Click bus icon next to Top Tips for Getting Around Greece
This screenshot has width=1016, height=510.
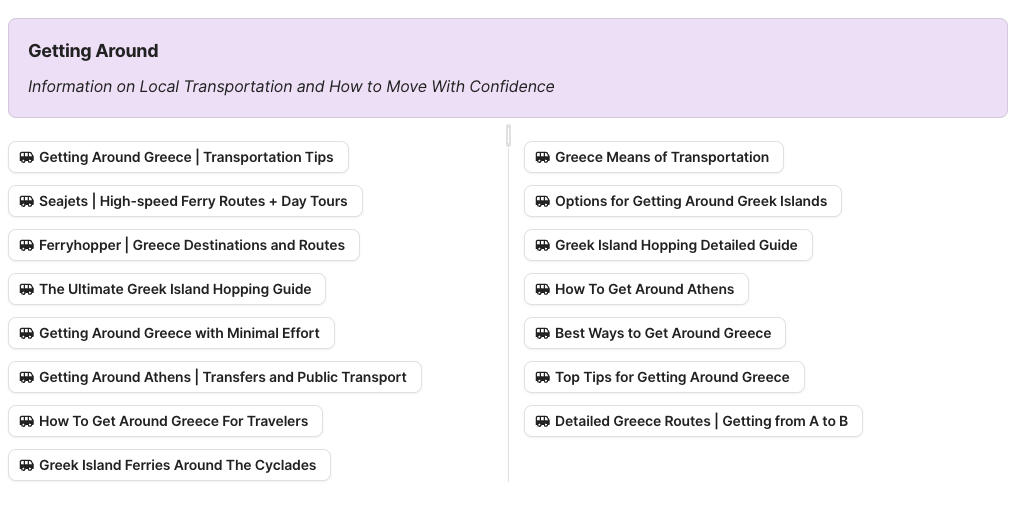pyautogui.click(x=543, y=377)
